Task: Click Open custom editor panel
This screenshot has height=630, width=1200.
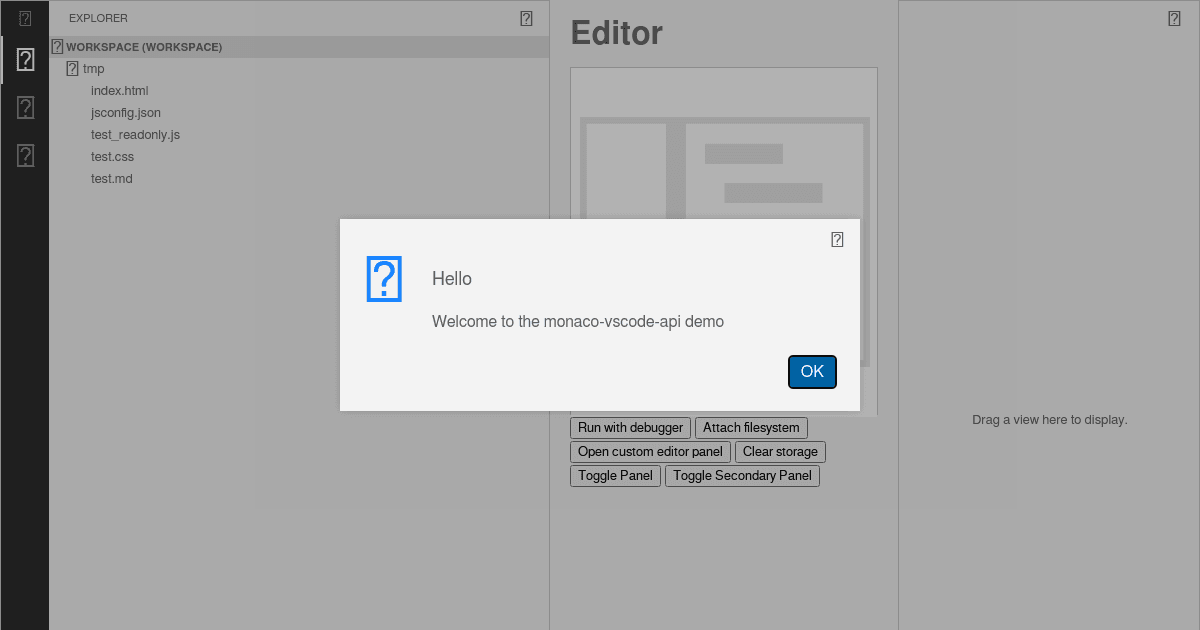Action: [x=650, y=452]
